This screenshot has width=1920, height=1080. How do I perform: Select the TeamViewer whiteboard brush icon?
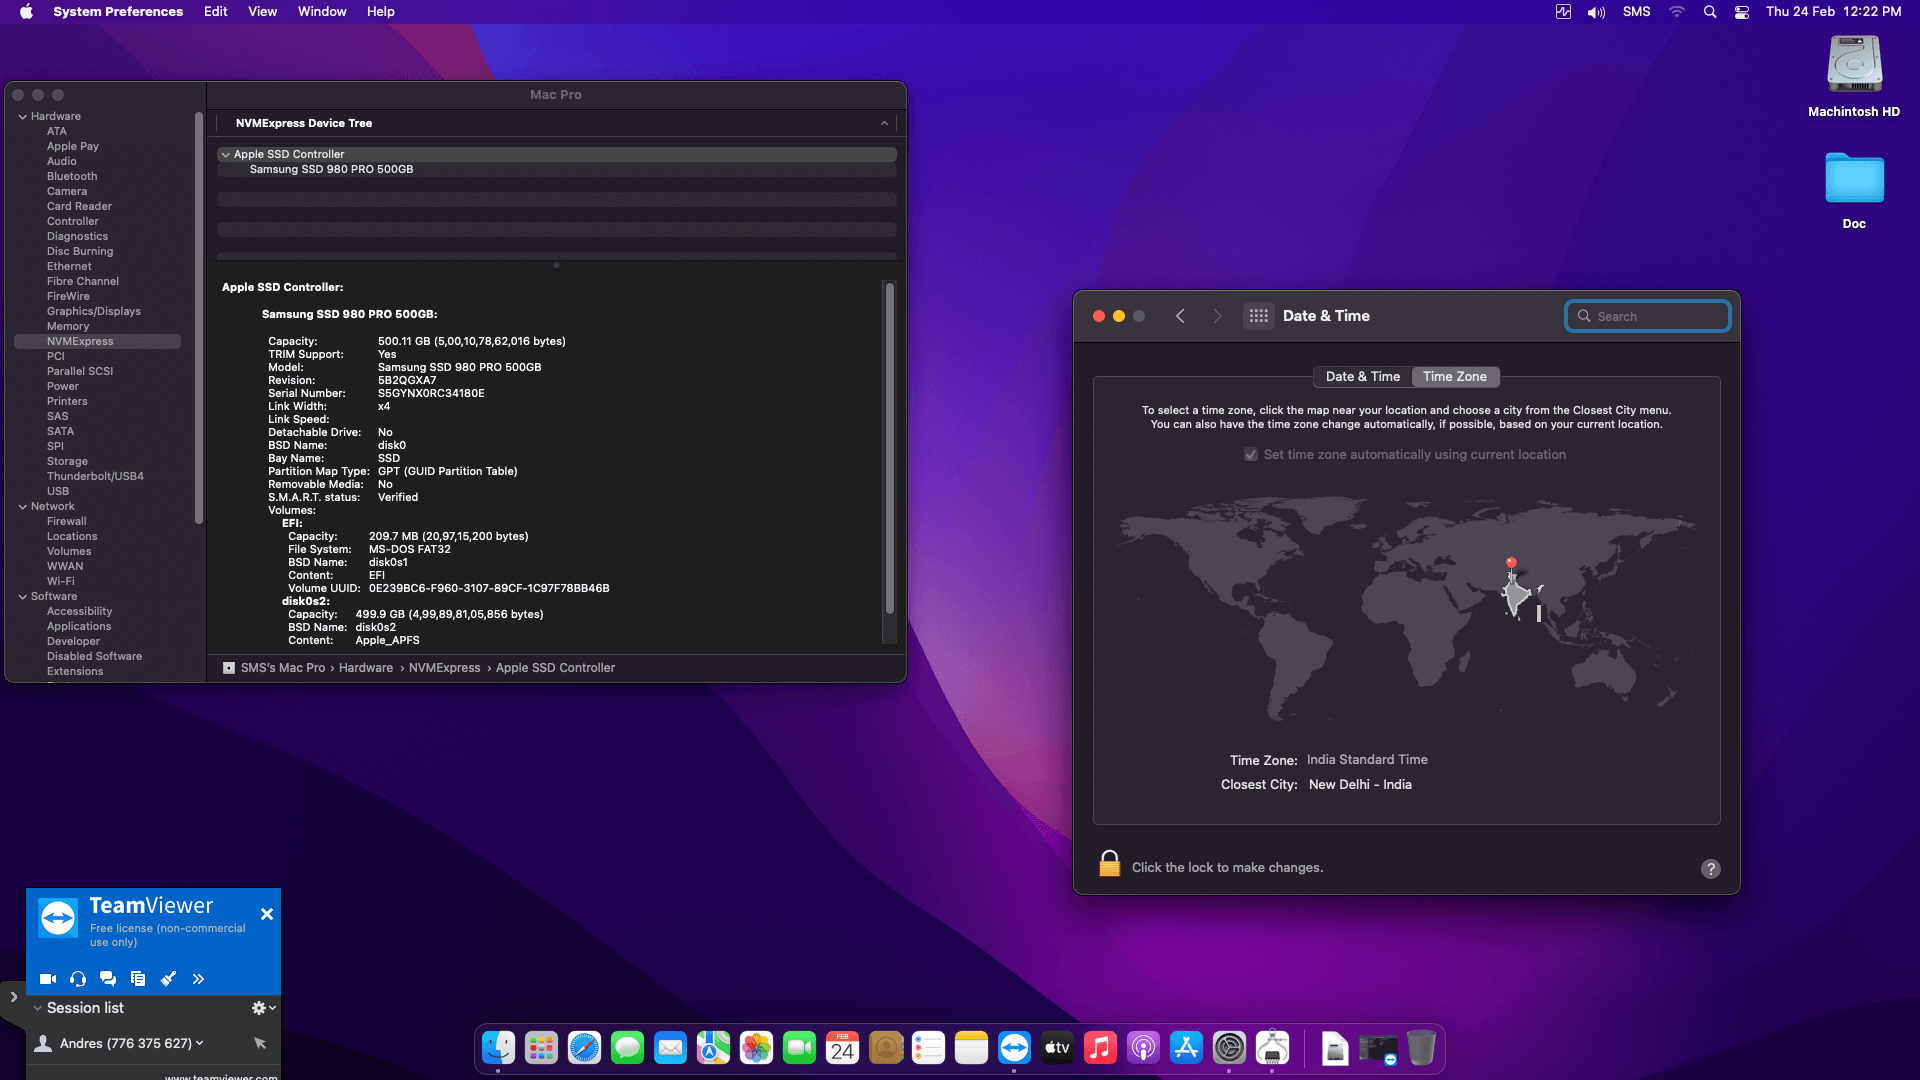pos(168,979)
